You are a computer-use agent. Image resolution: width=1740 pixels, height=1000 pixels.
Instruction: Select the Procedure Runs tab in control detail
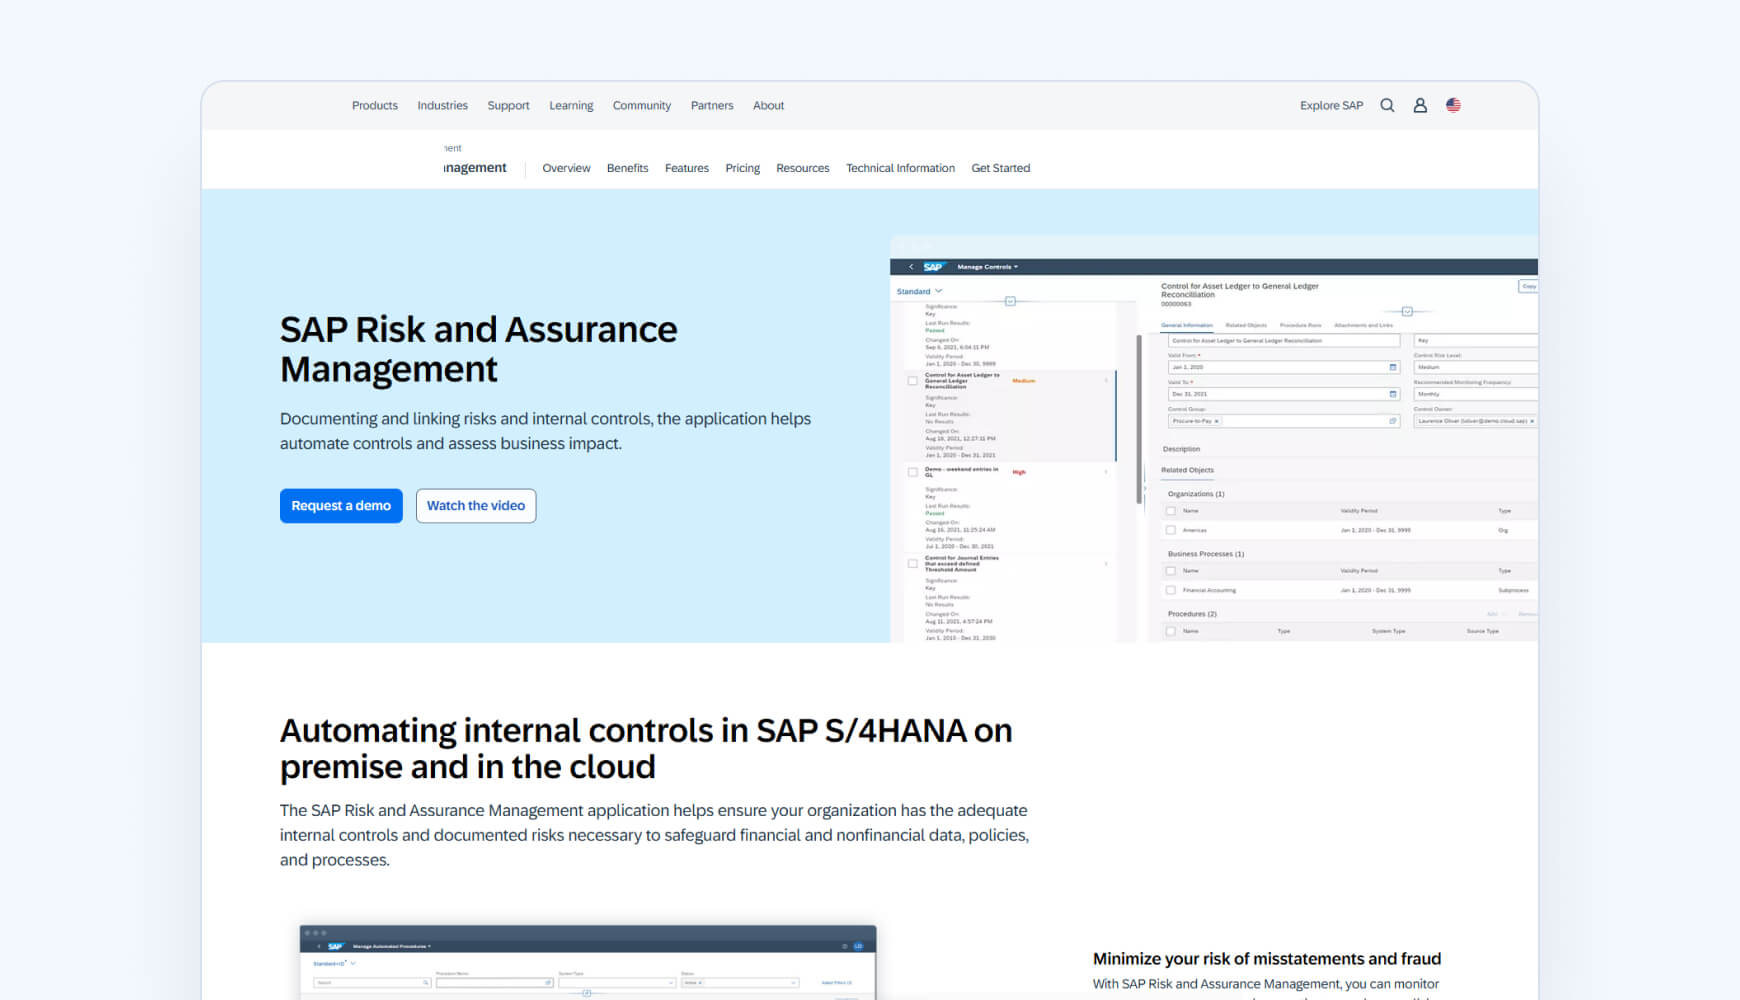point(1300,325)
